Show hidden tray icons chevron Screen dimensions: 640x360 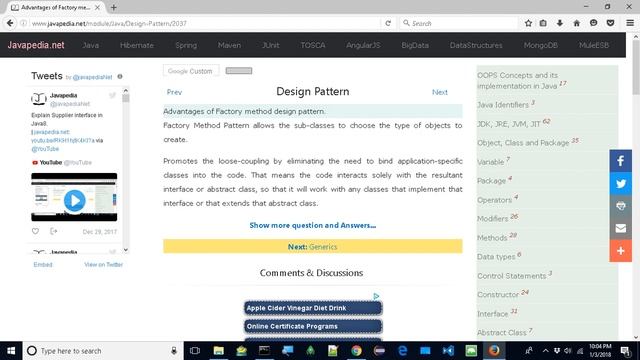coord(545,351)
